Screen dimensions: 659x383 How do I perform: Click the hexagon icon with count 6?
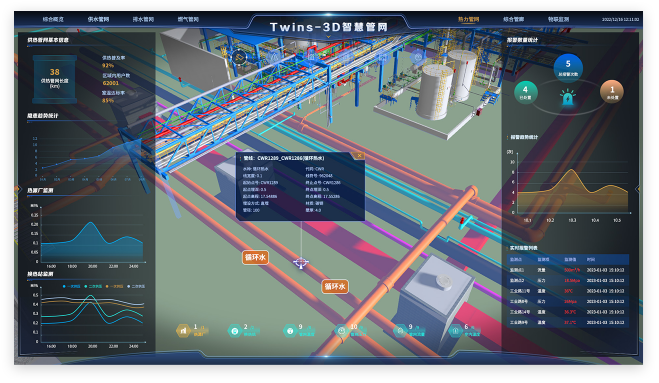pos(456,331)
